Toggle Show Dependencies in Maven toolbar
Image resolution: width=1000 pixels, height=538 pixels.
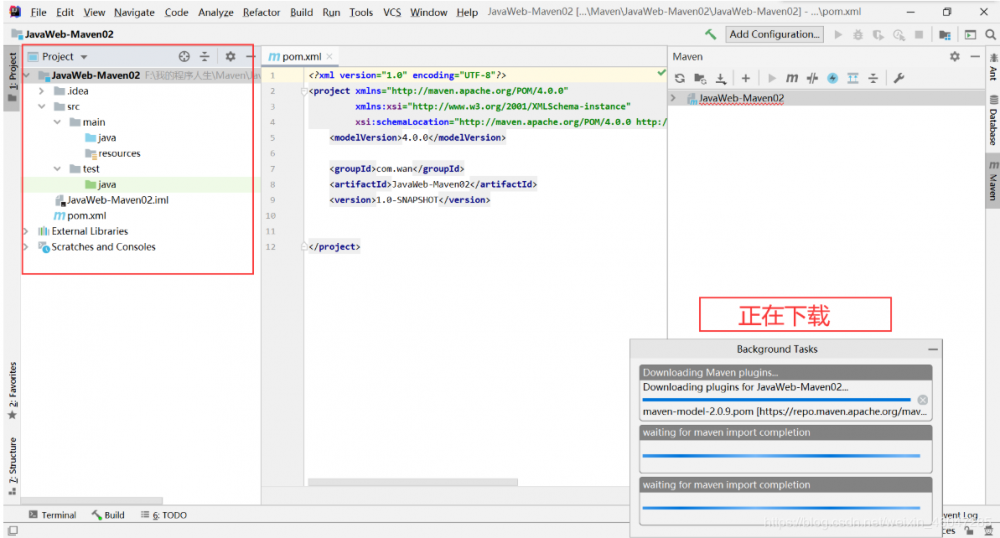[853, 78]
